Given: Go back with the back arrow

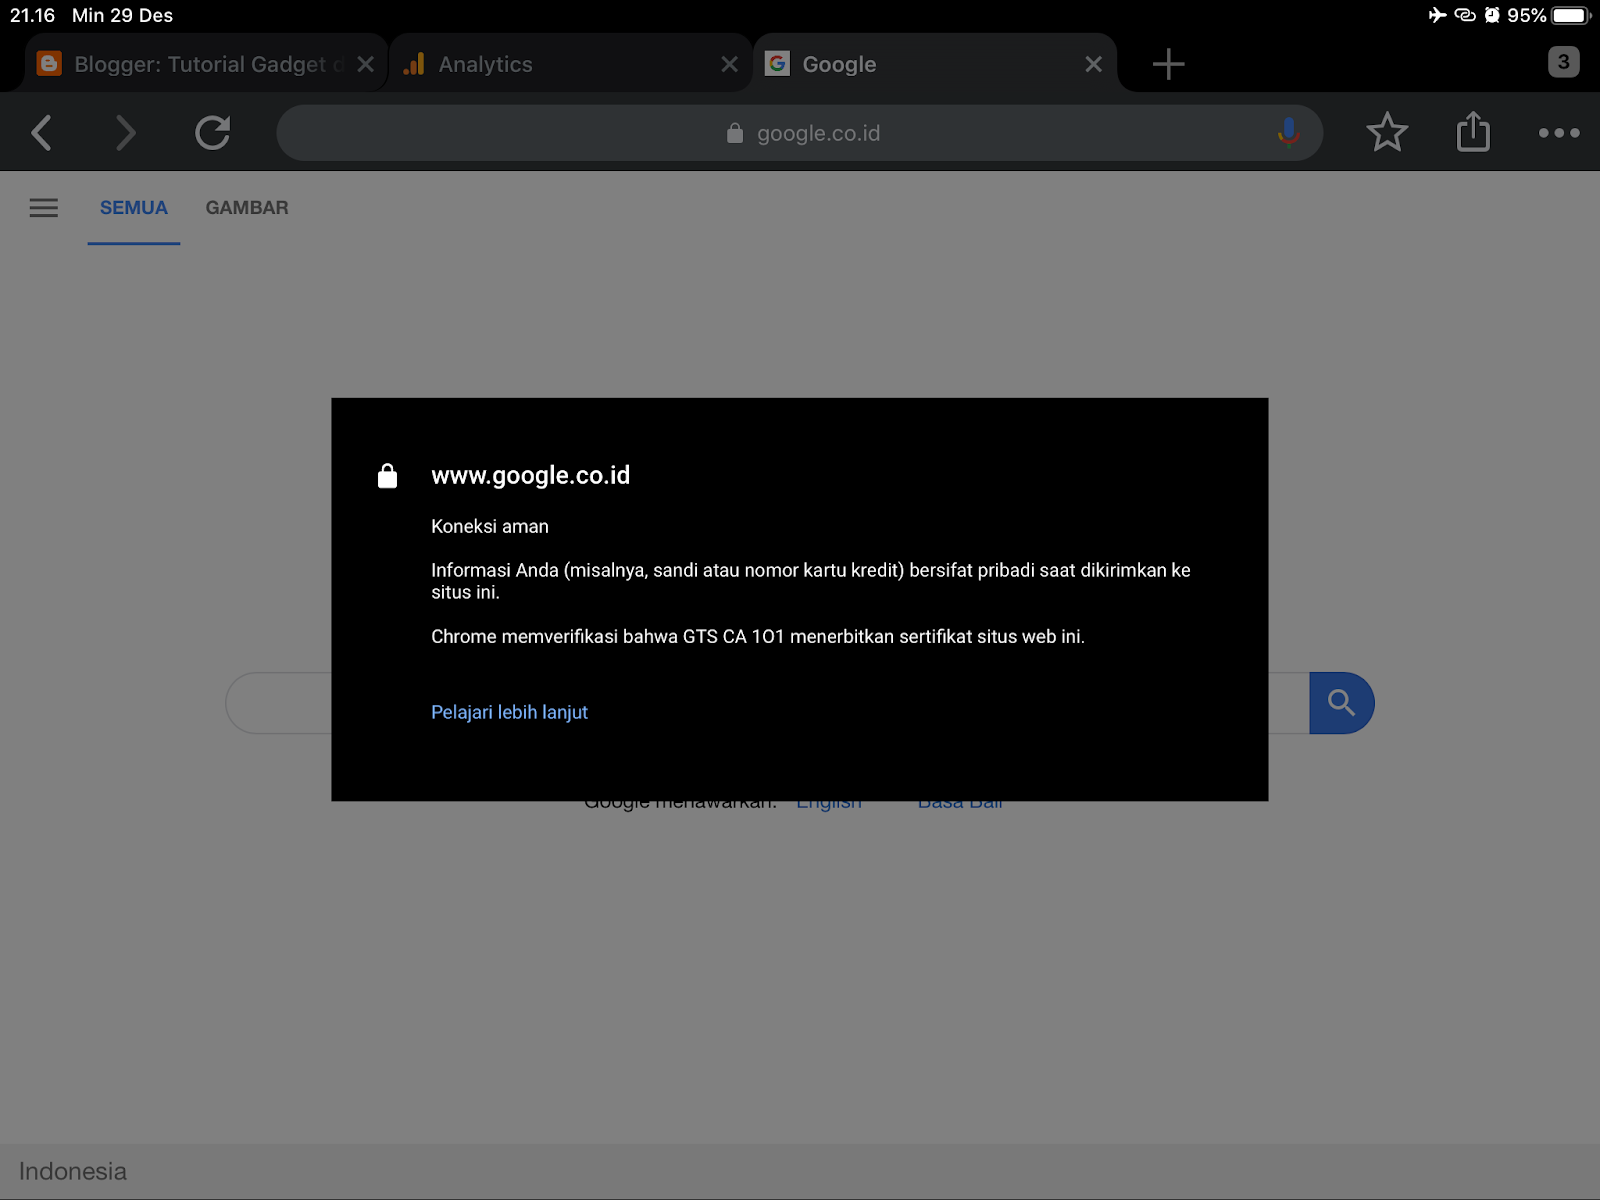Looking at the screenshot, I should (x=42, y=133).
